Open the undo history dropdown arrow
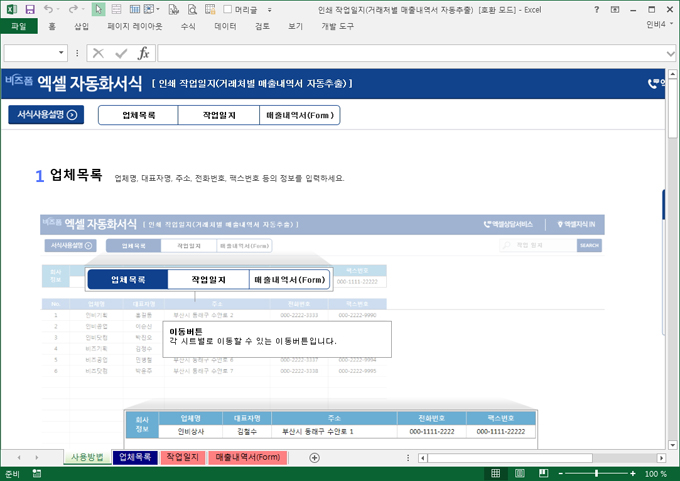680x481 pixels. 58,9
